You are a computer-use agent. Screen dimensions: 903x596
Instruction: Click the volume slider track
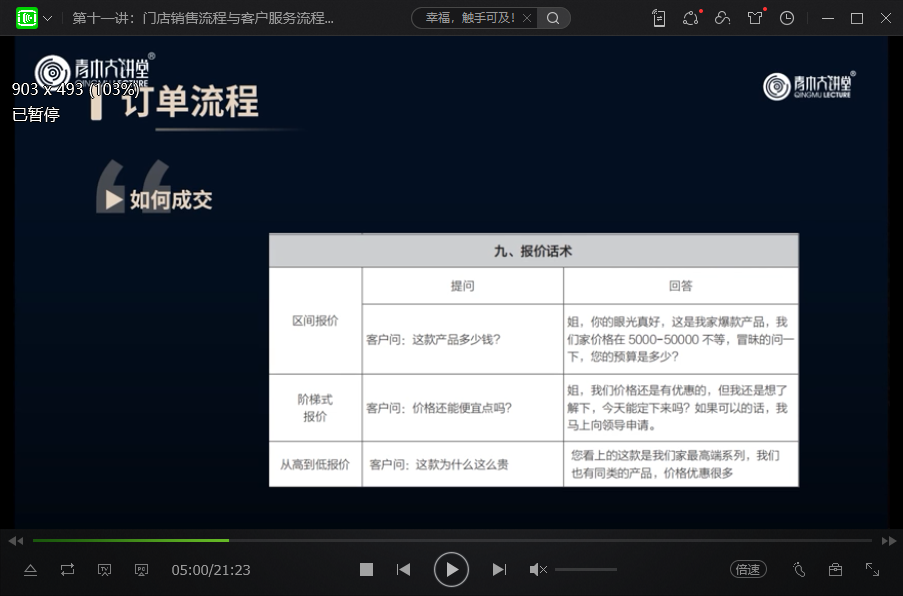point(586,569)
